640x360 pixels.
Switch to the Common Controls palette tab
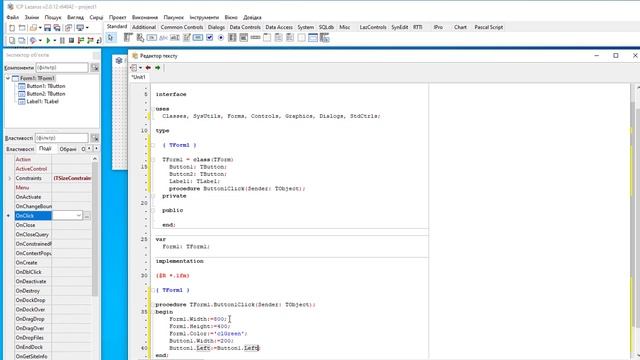click(182, 27)
